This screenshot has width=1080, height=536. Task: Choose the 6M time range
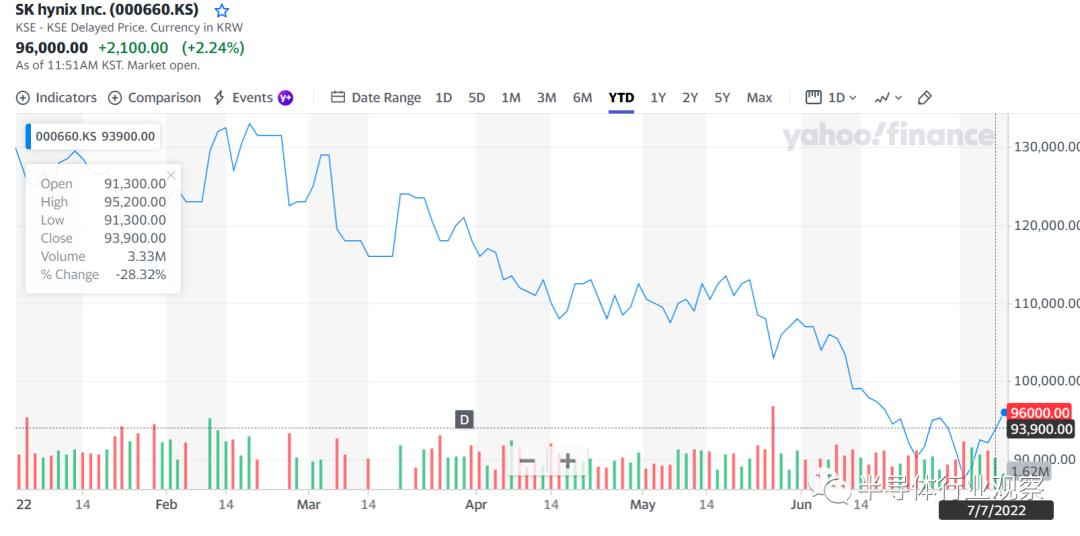[x=582, y=98]
